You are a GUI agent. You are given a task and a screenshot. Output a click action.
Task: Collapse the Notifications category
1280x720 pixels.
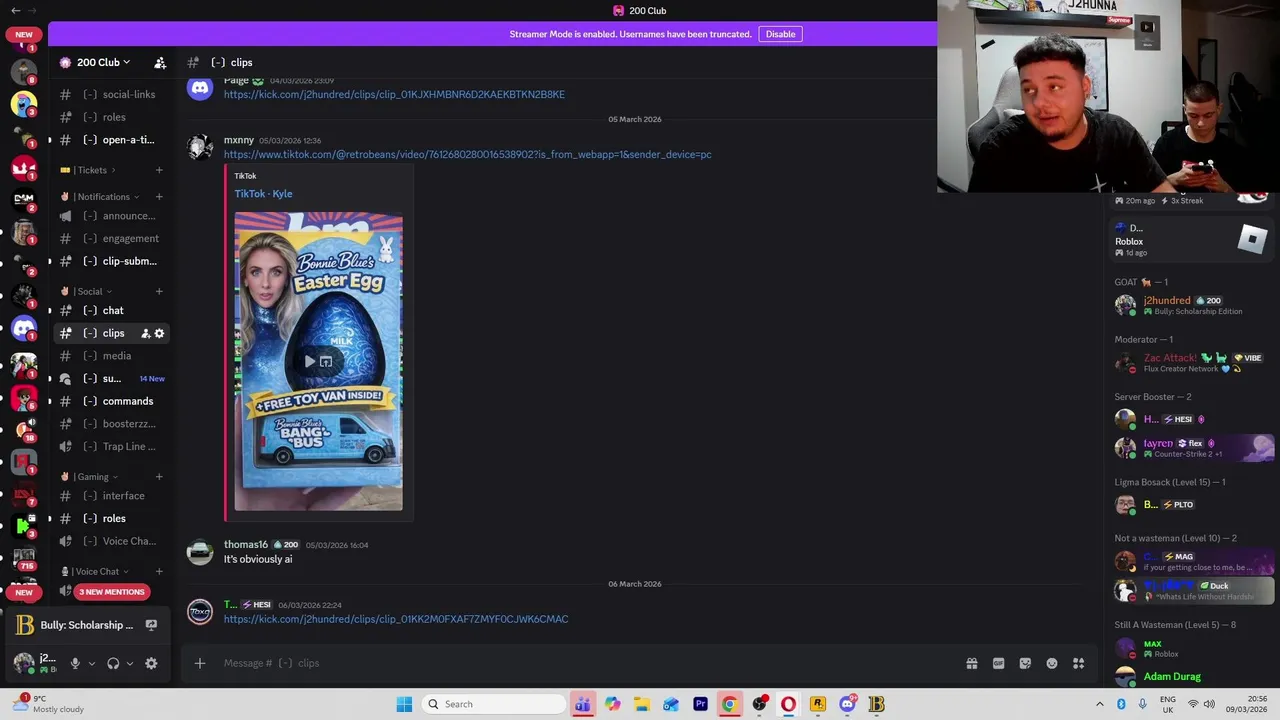tap(99, 197)
